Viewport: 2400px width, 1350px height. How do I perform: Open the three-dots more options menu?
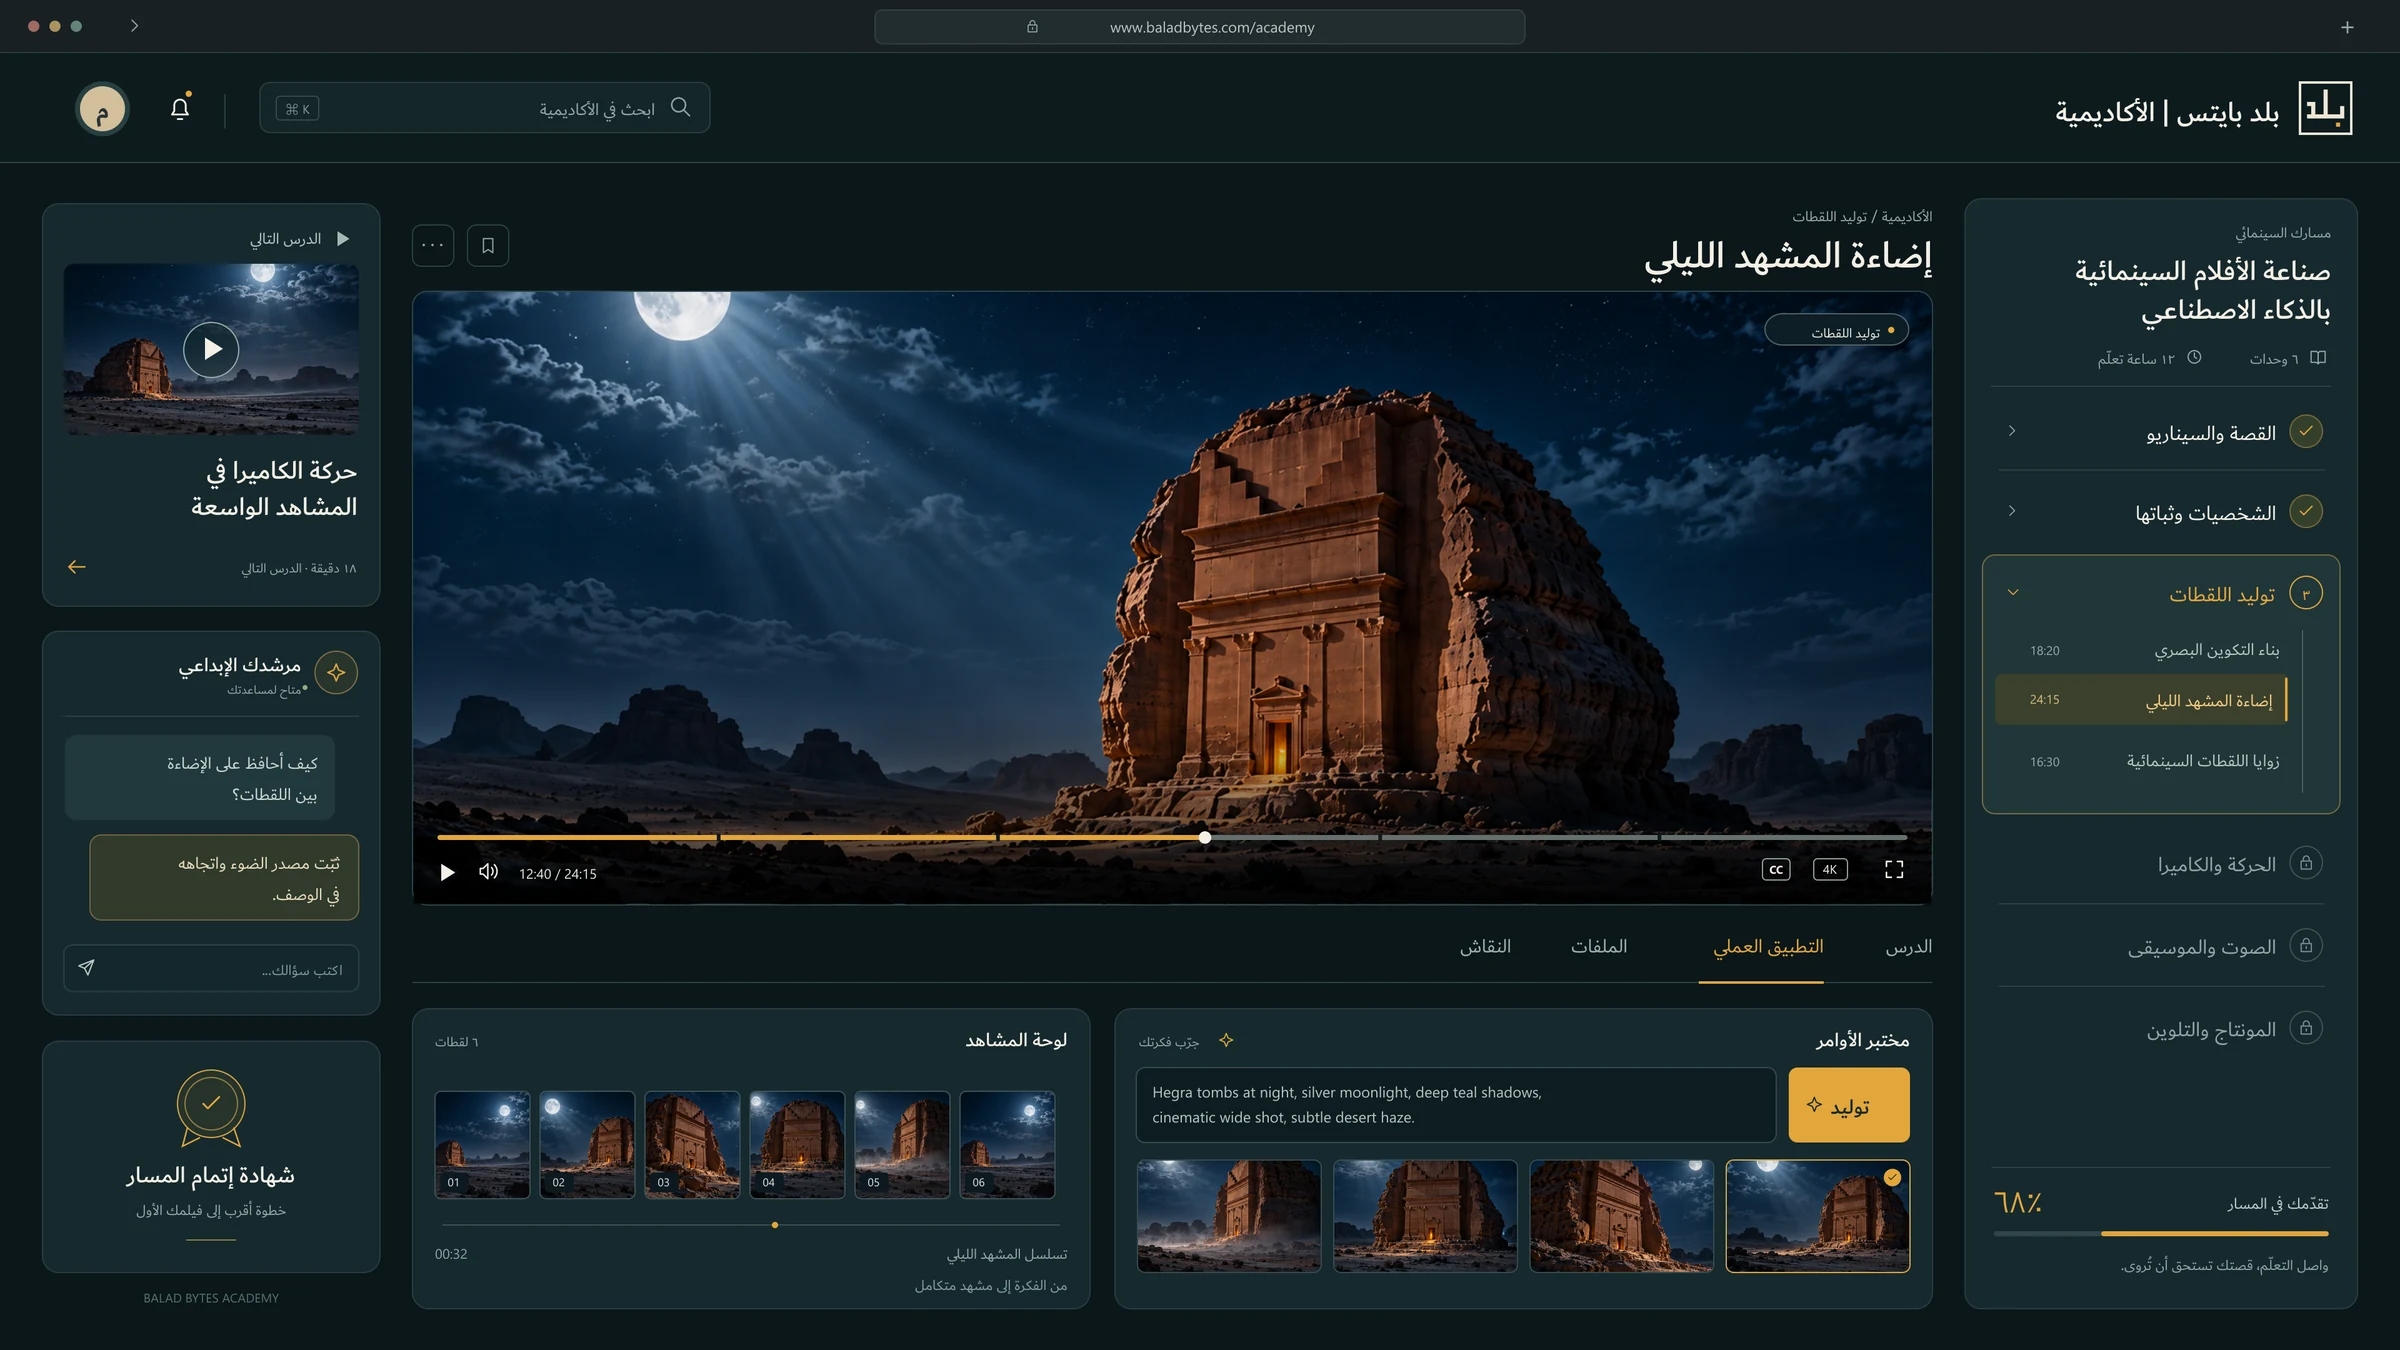point(433,245)
